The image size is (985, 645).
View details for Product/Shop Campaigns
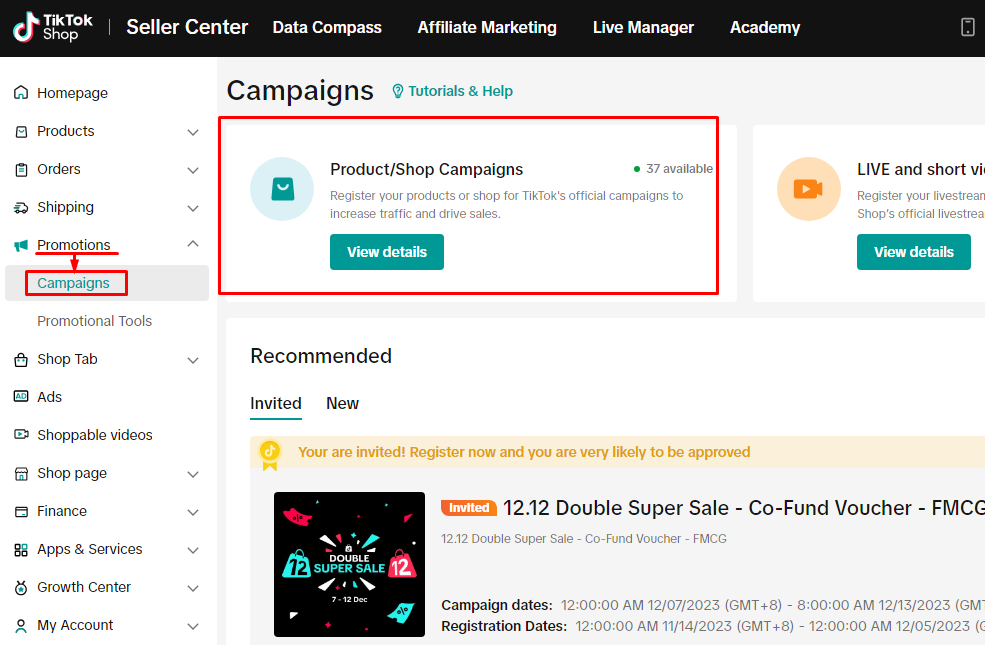tap(387, 252)
